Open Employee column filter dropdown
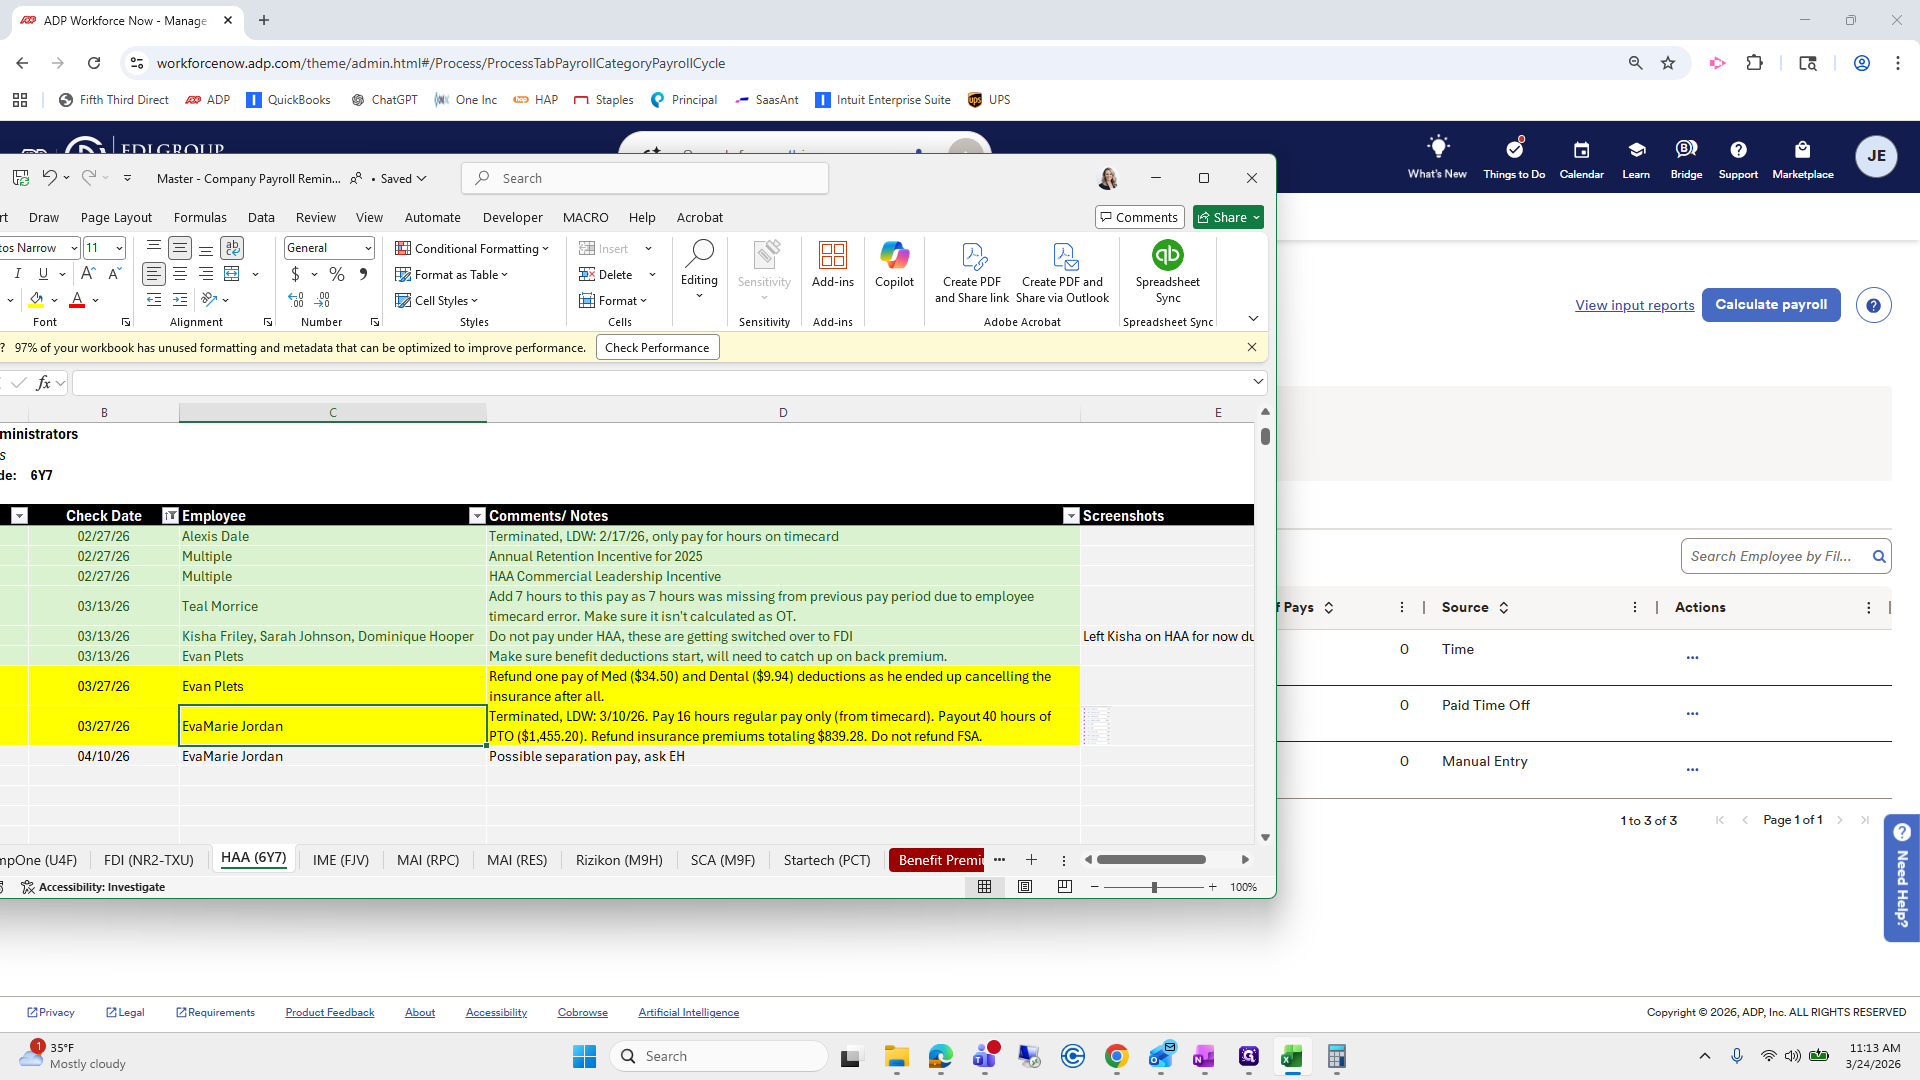This screenshot has height=1080, width=1920. [477, 516]
